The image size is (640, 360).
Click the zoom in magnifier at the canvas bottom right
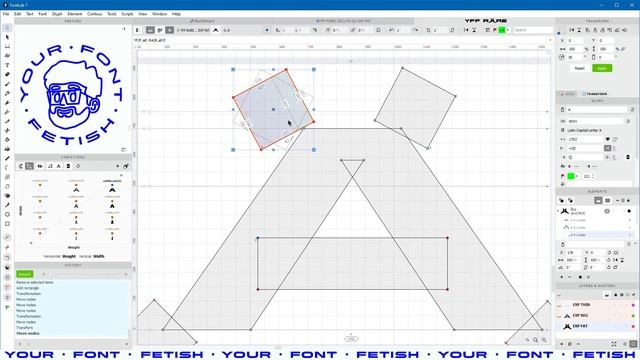pos(544,340)
